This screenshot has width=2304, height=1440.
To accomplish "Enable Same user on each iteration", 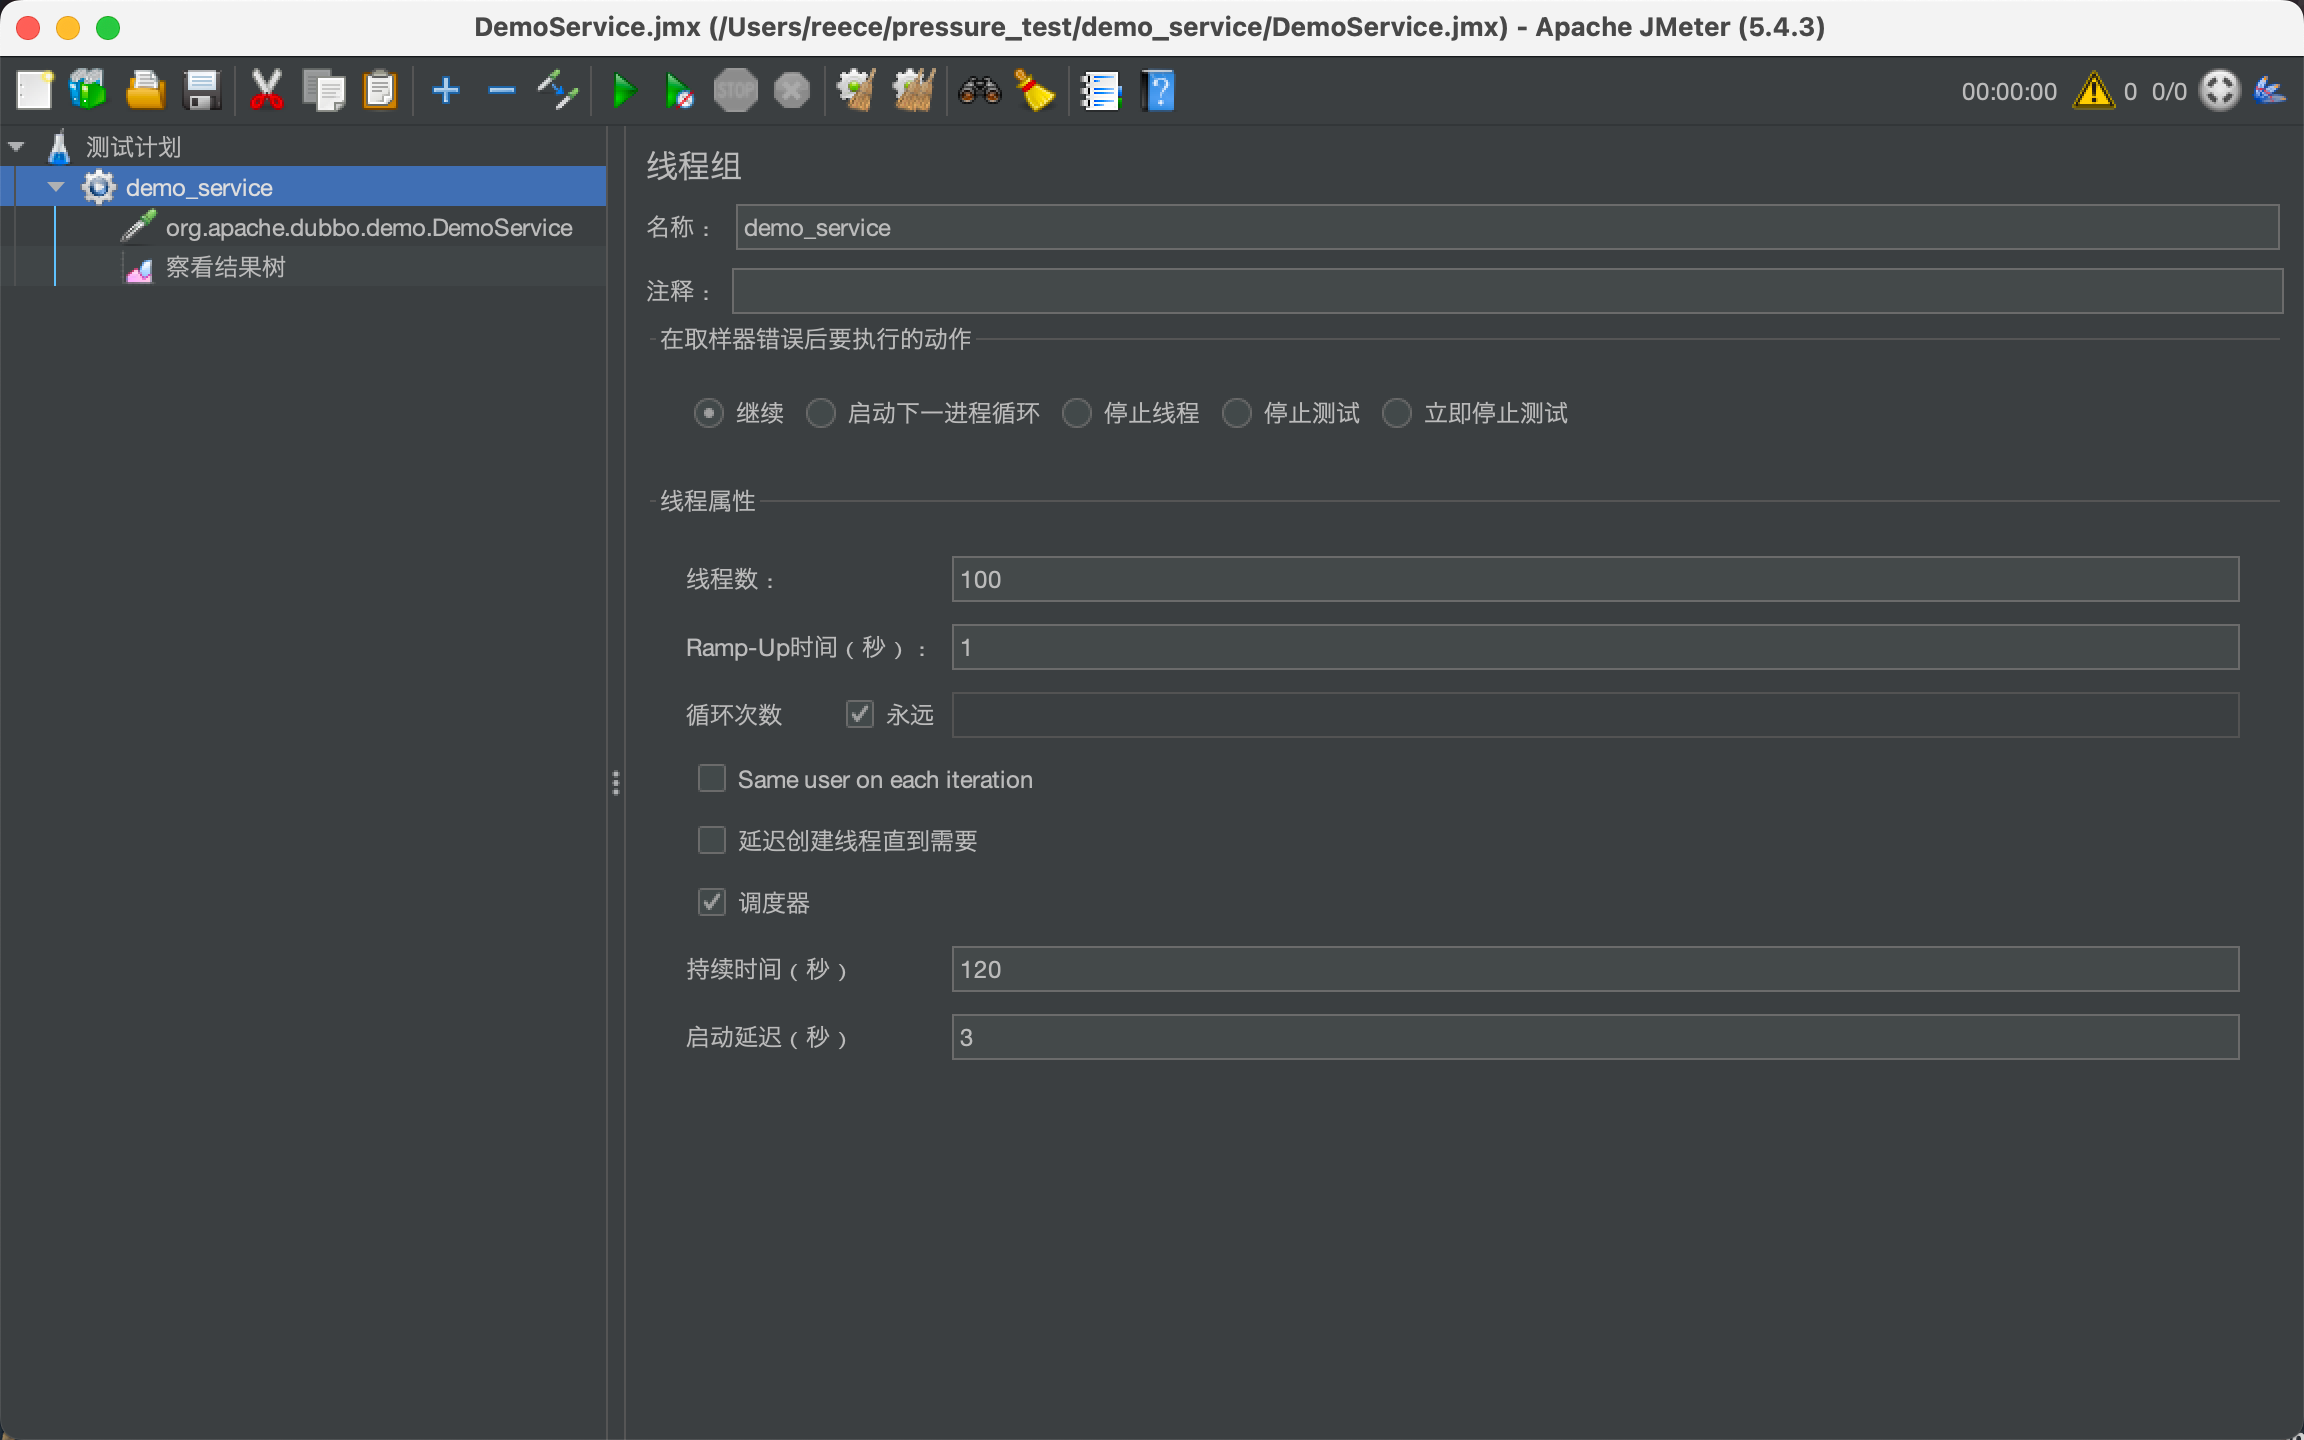I will [712, 779].
